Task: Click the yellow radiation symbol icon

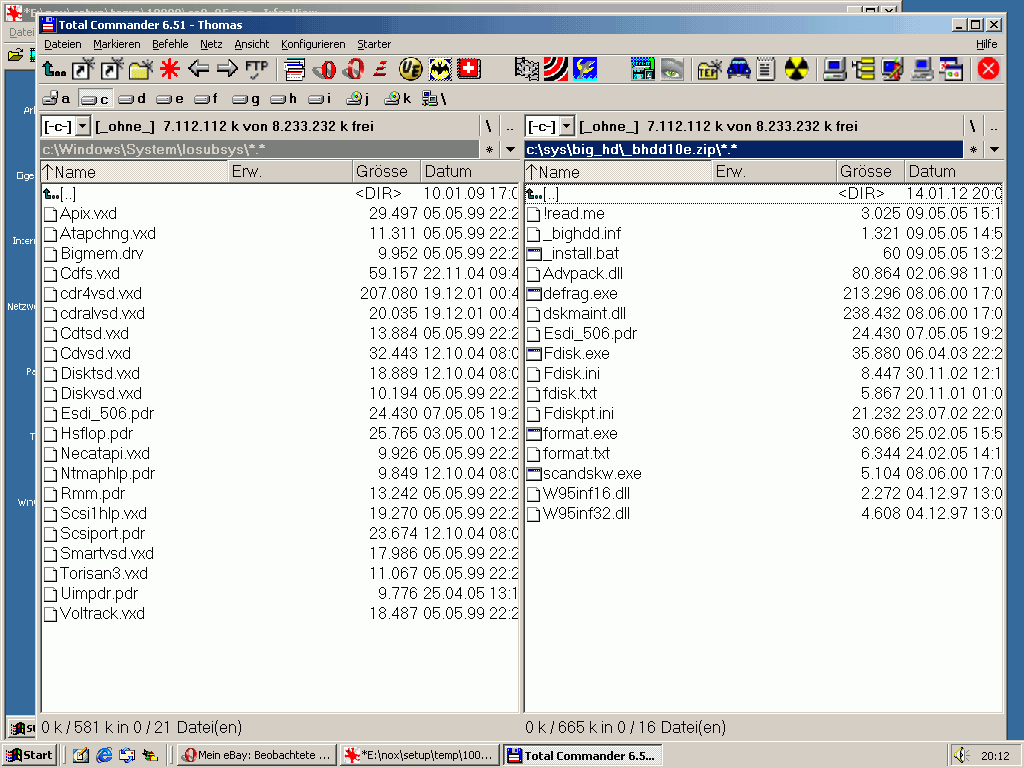Action: (796, 69)
